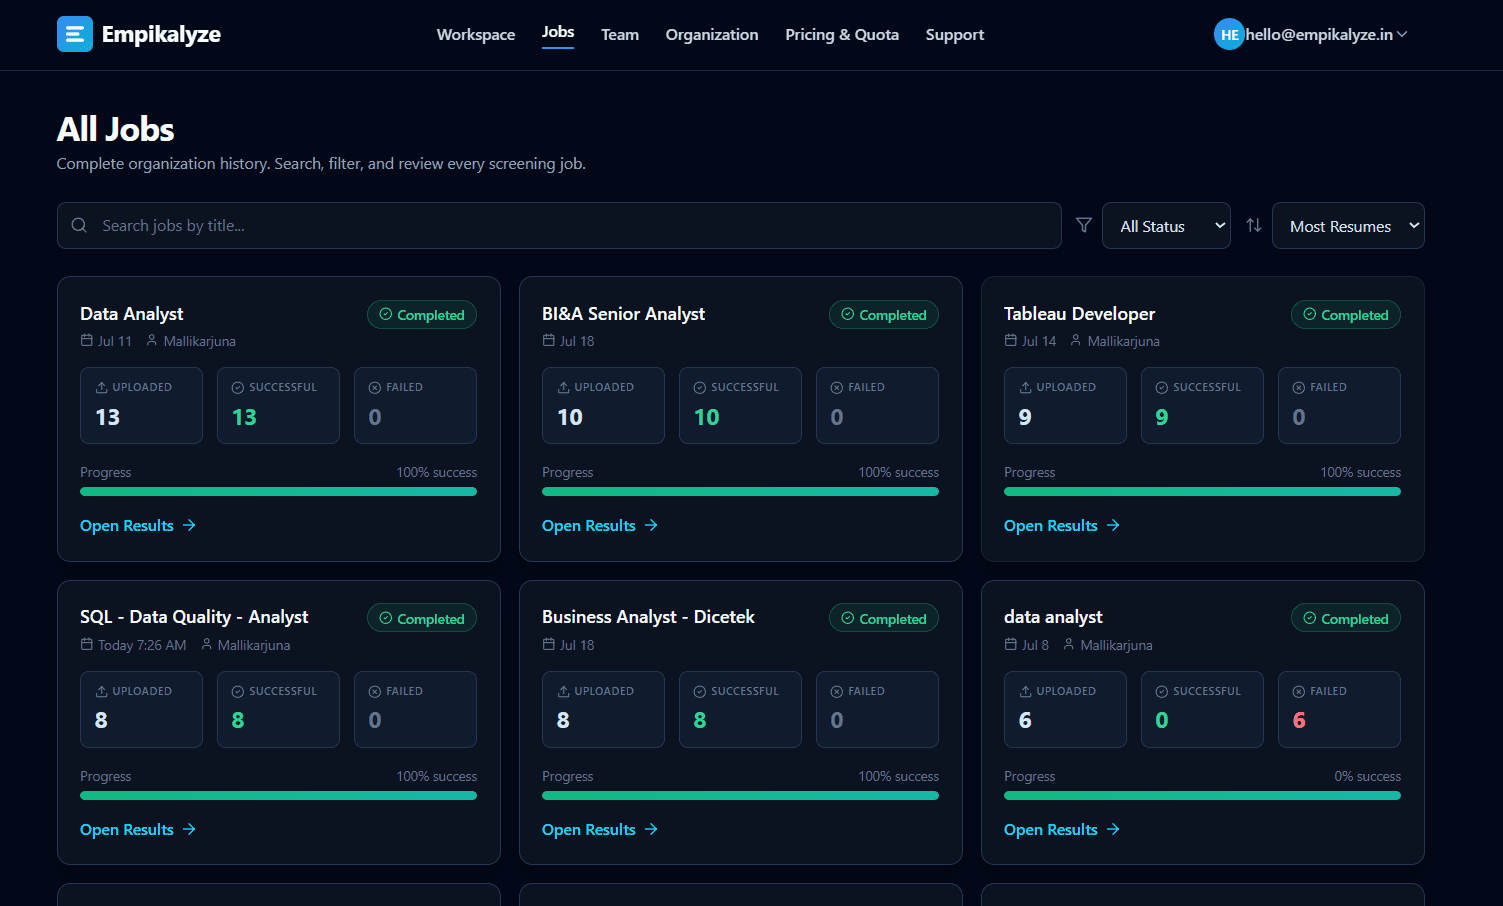Image resolution: width=1503 pixels, height=906 pixels.
Task: Click the Empikalyze brand name
Action: [x=161, y=35]
